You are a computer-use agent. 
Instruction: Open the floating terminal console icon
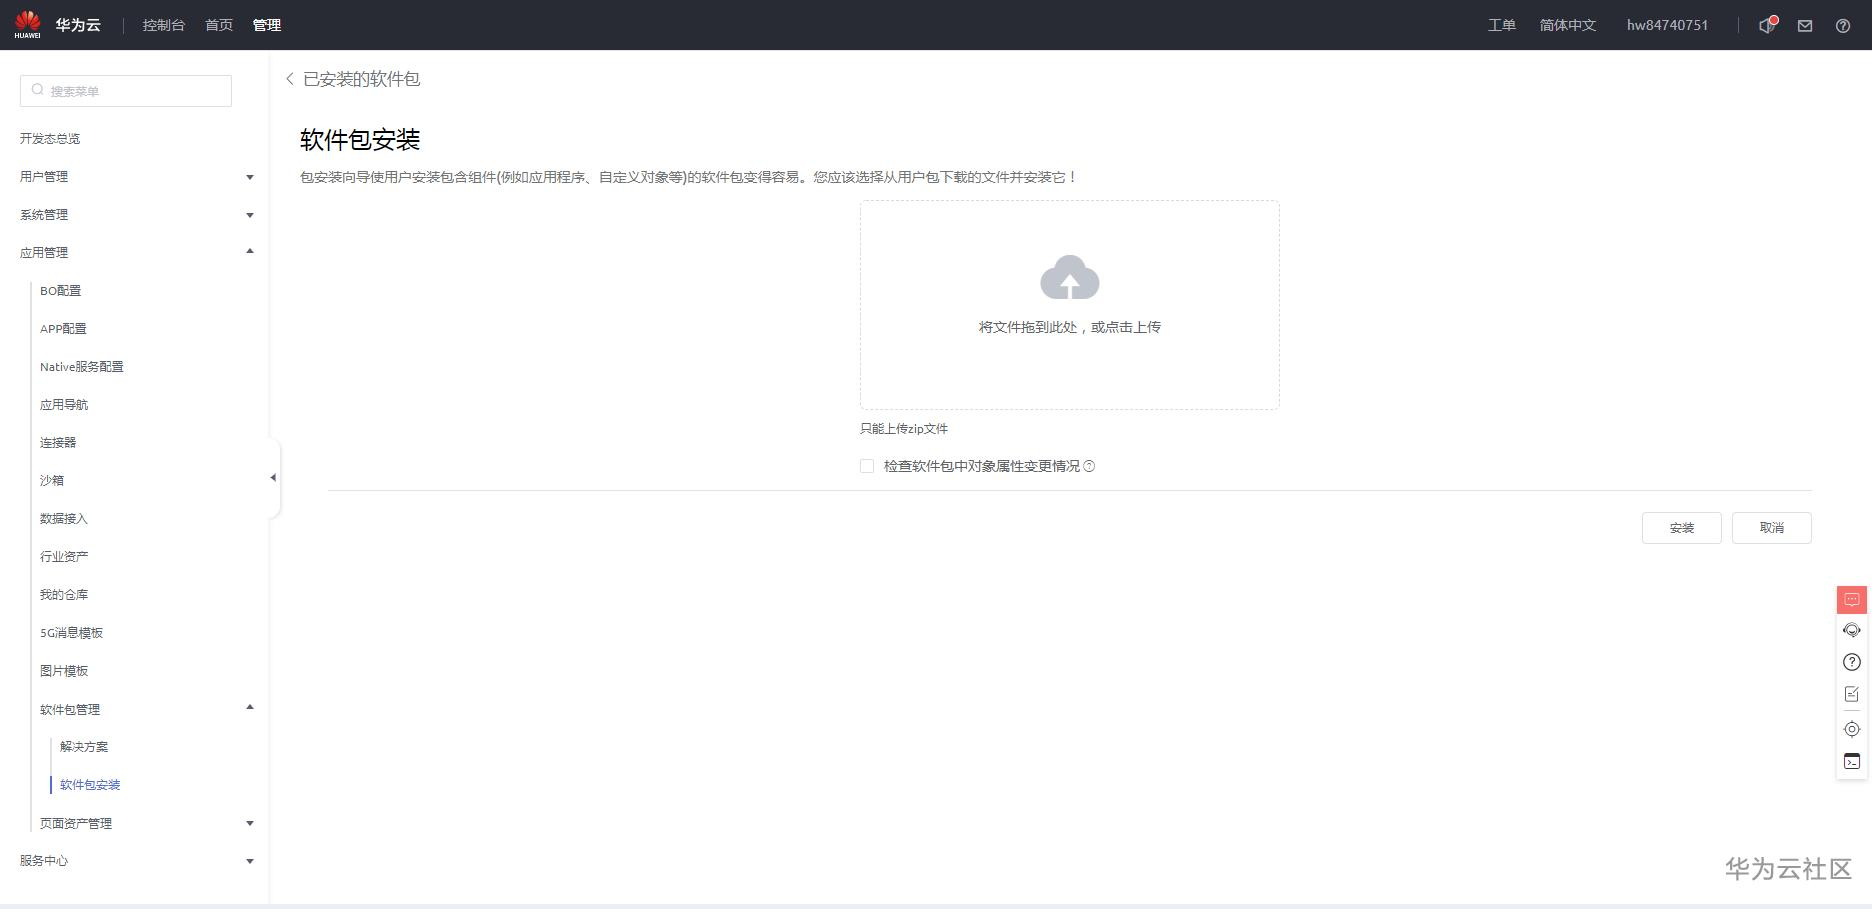(1852, 761)
